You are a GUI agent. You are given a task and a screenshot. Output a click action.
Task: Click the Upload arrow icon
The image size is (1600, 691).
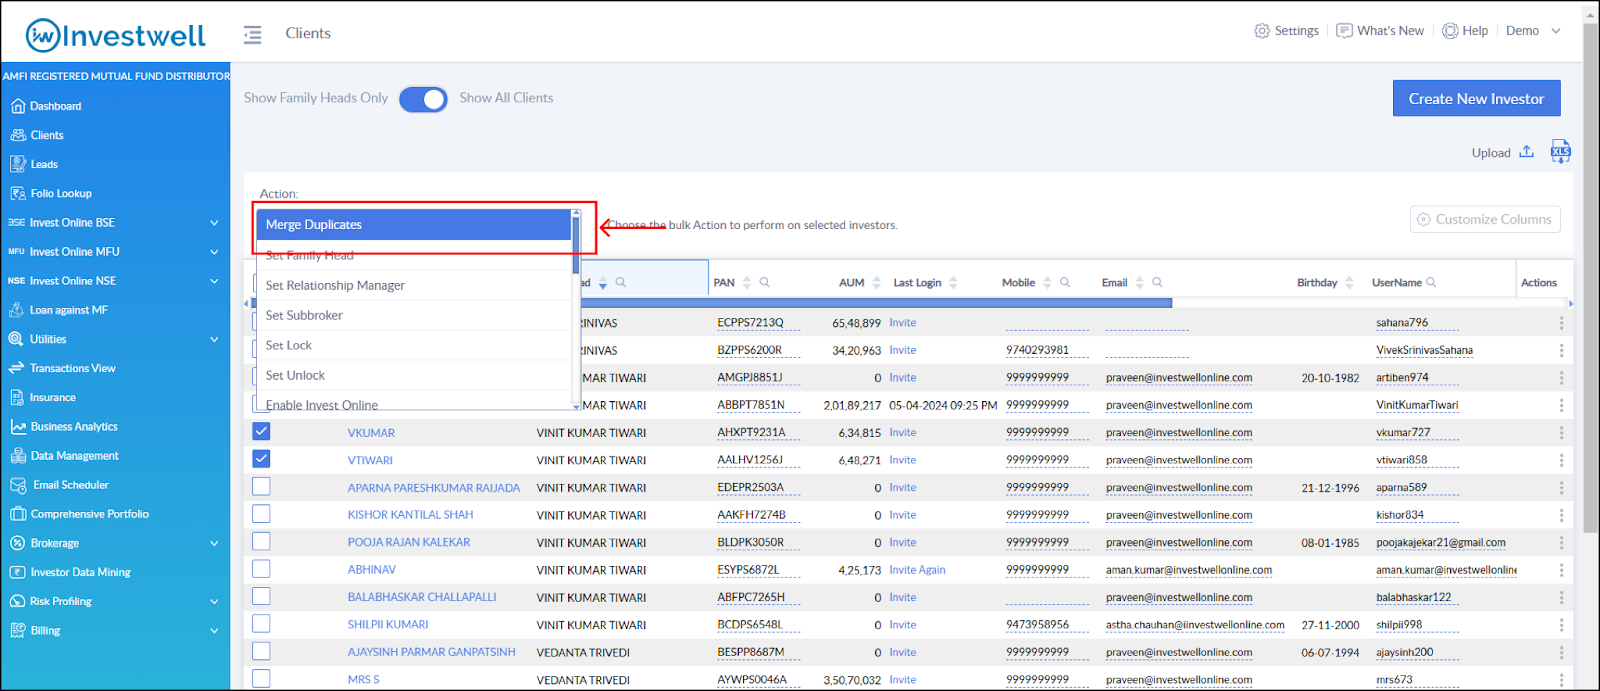pos(1526,152)
